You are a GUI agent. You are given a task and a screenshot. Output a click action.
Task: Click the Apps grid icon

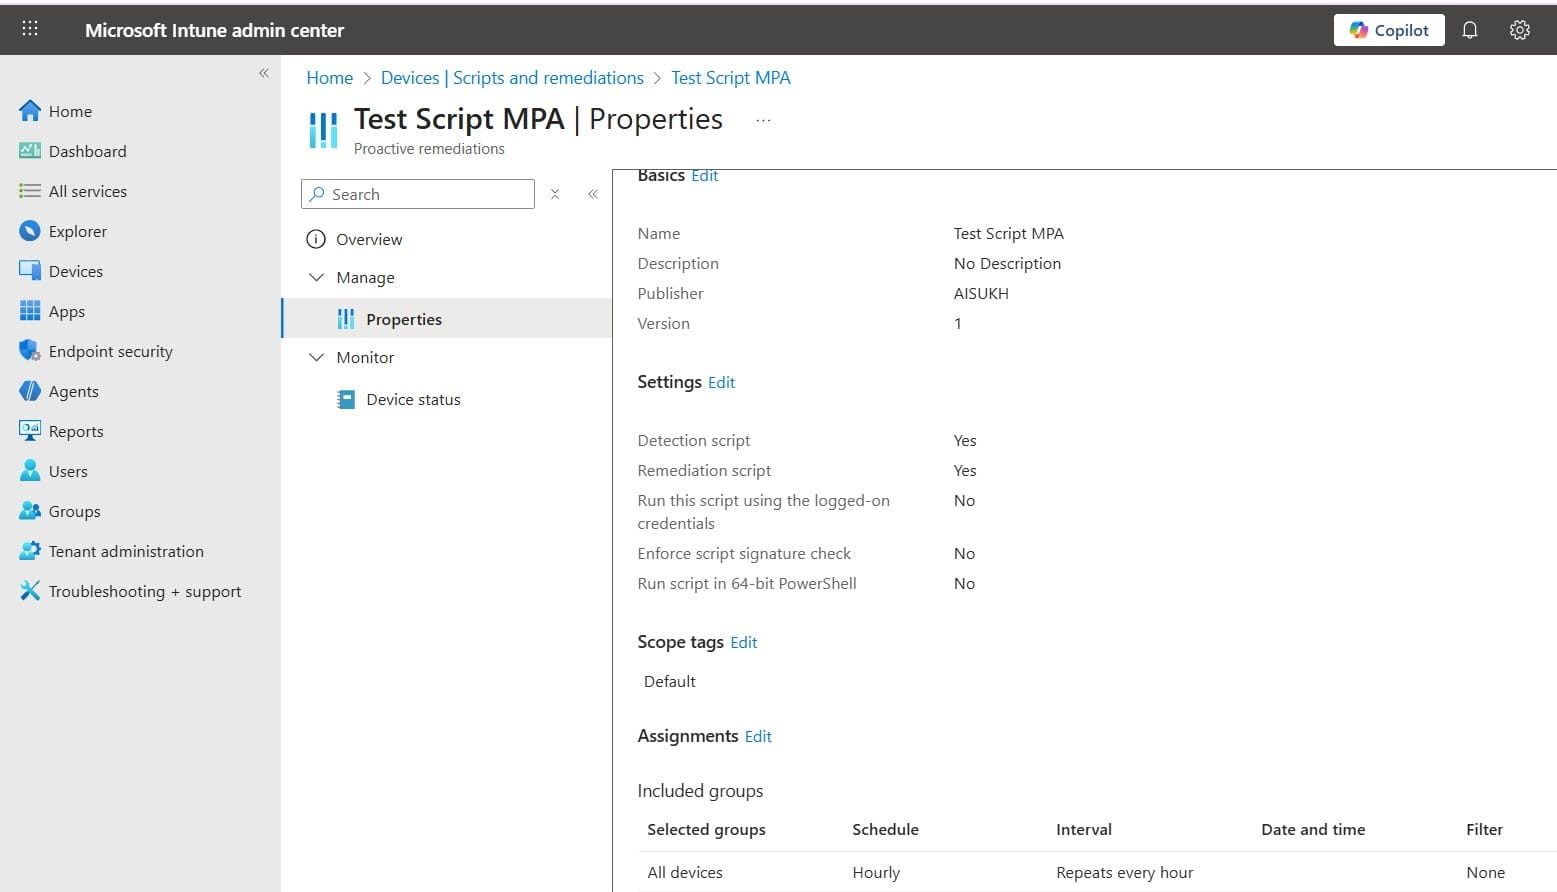coord(30,311)
